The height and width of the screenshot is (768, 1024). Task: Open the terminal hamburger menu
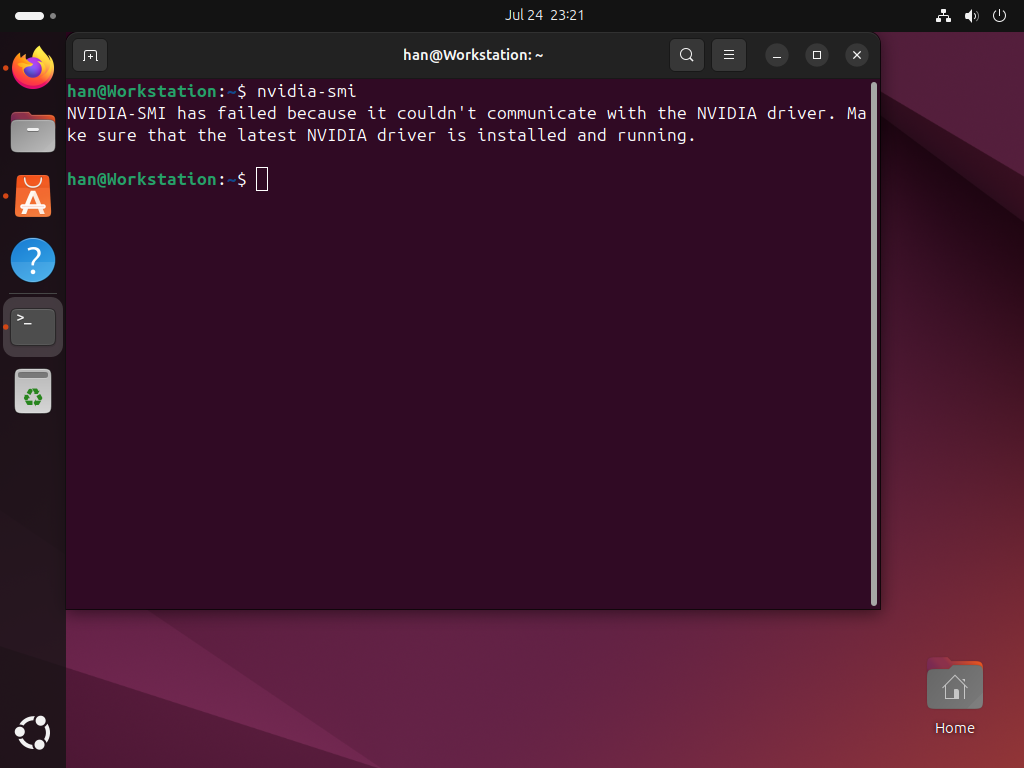tap(729, 56)
